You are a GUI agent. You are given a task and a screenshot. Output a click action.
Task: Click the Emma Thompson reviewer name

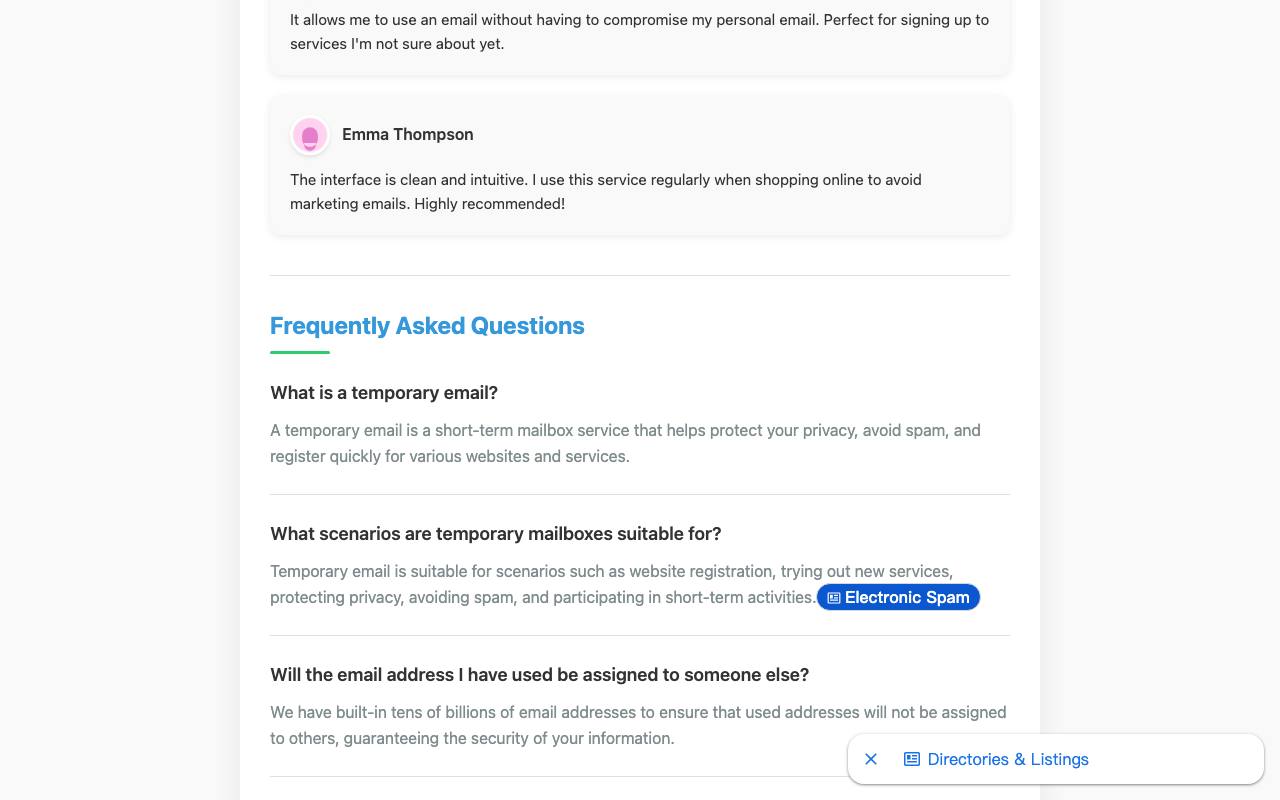408,134
